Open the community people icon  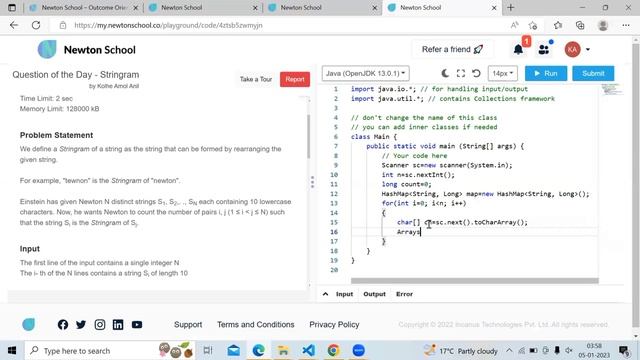(544, 49)
